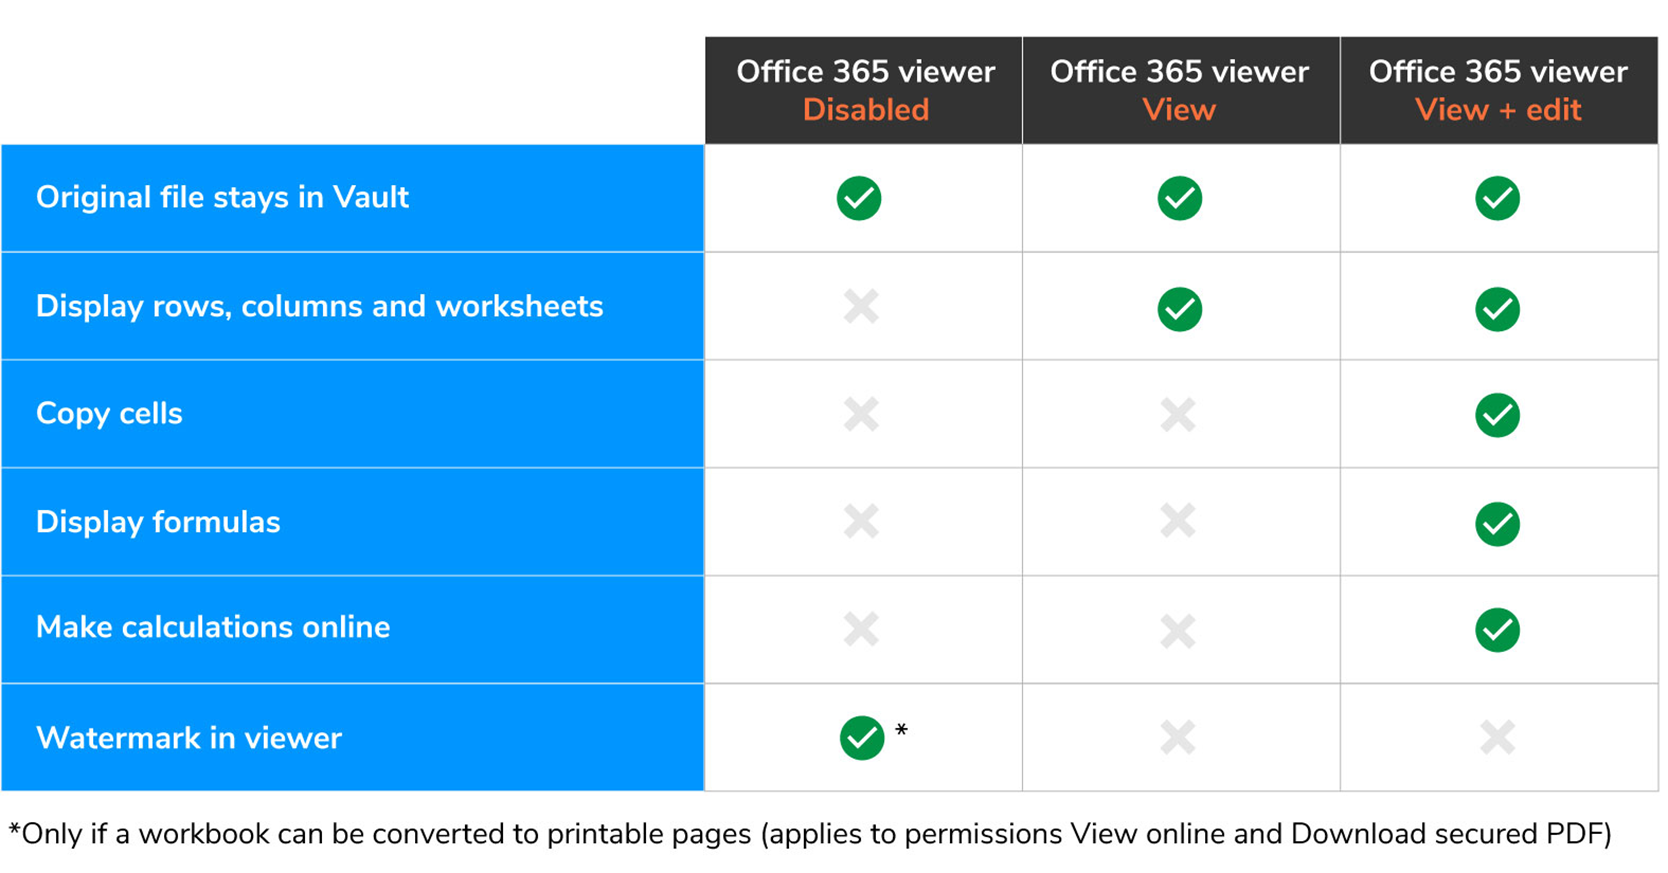The image size is (1668, 873).
Task: Click the gray X for Copy cells under View
Action: [x=1178, y=414]
